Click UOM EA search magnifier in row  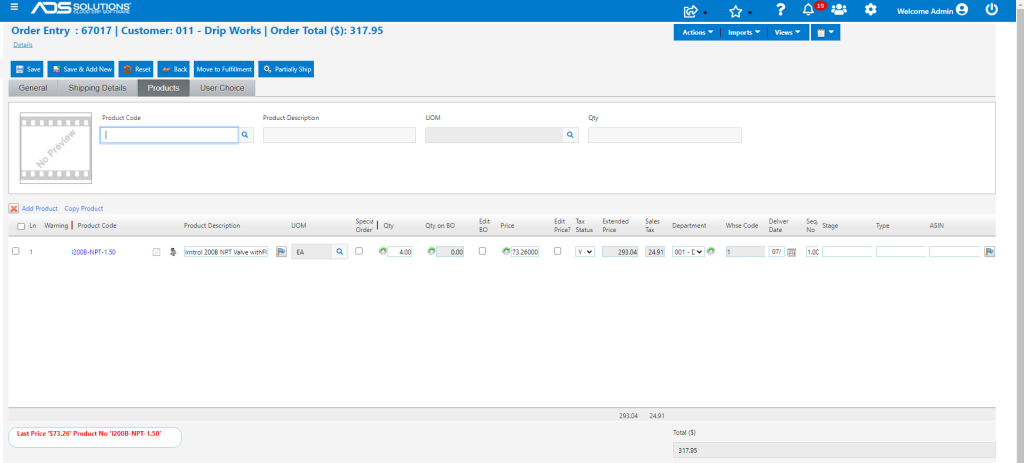[340, 251]
